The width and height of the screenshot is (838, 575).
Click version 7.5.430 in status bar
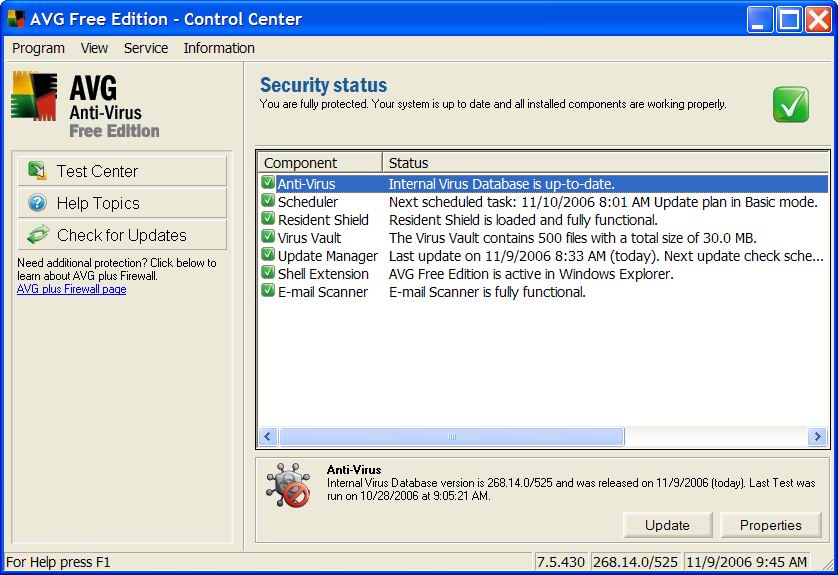(561, 562)
